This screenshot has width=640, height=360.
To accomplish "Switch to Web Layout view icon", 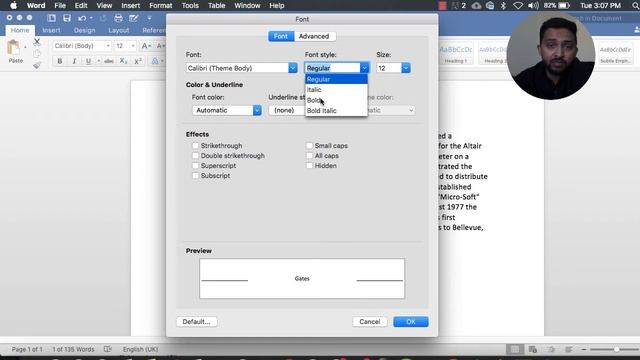I will (x=533, y=349).
